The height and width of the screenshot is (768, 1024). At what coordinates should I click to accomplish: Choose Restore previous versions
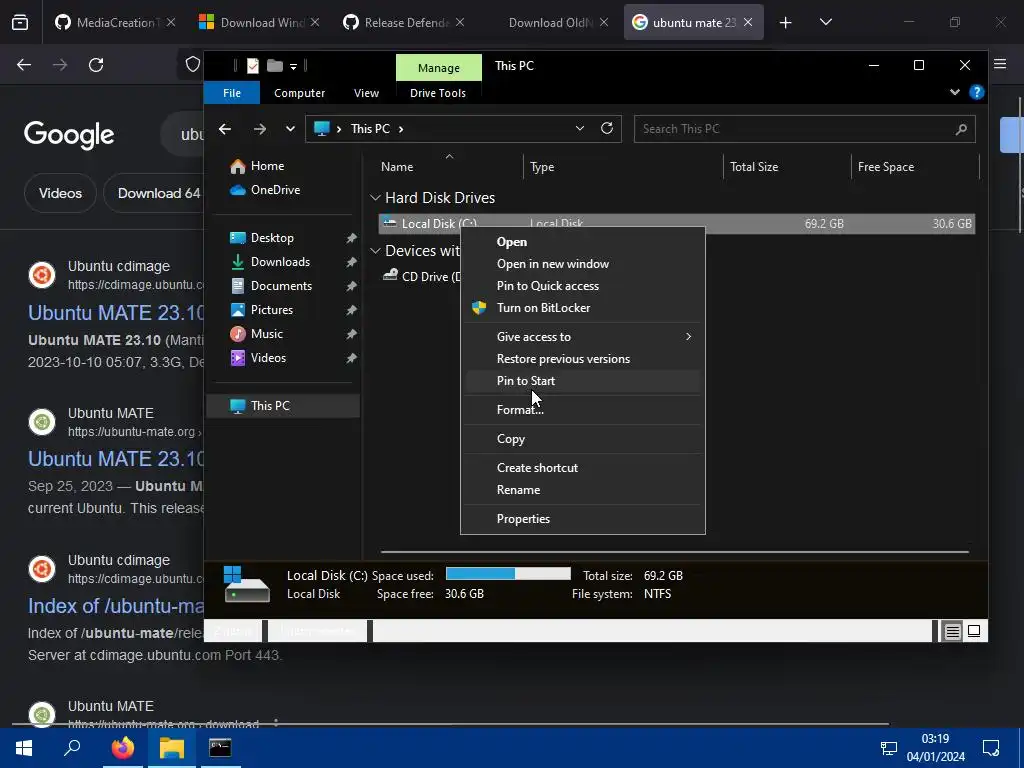tap(583, 359)
